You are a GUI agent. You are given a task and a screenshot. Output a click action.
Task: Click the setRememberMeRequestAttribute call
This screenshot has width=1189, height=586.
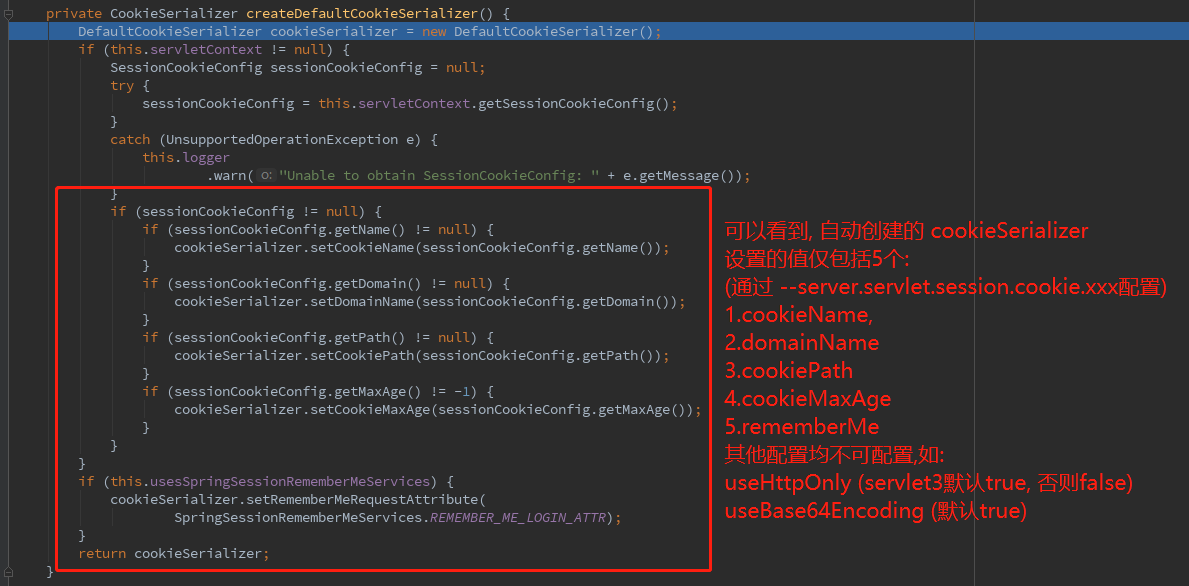click(x=297, y=500)
